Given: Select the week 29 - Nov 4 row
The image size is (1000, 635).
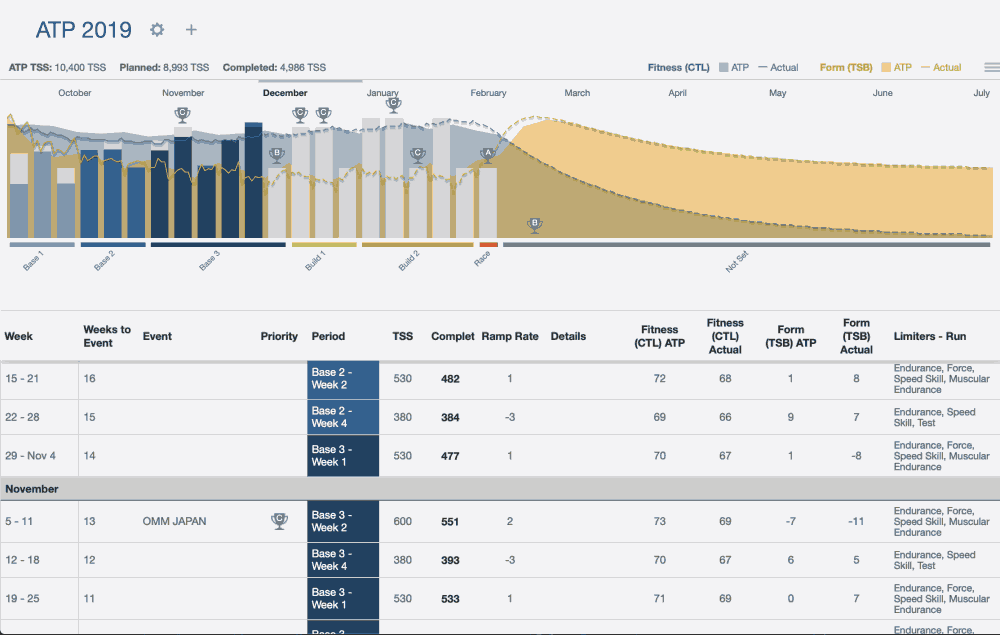Looking at the screenshot, I should coord(500,456).
